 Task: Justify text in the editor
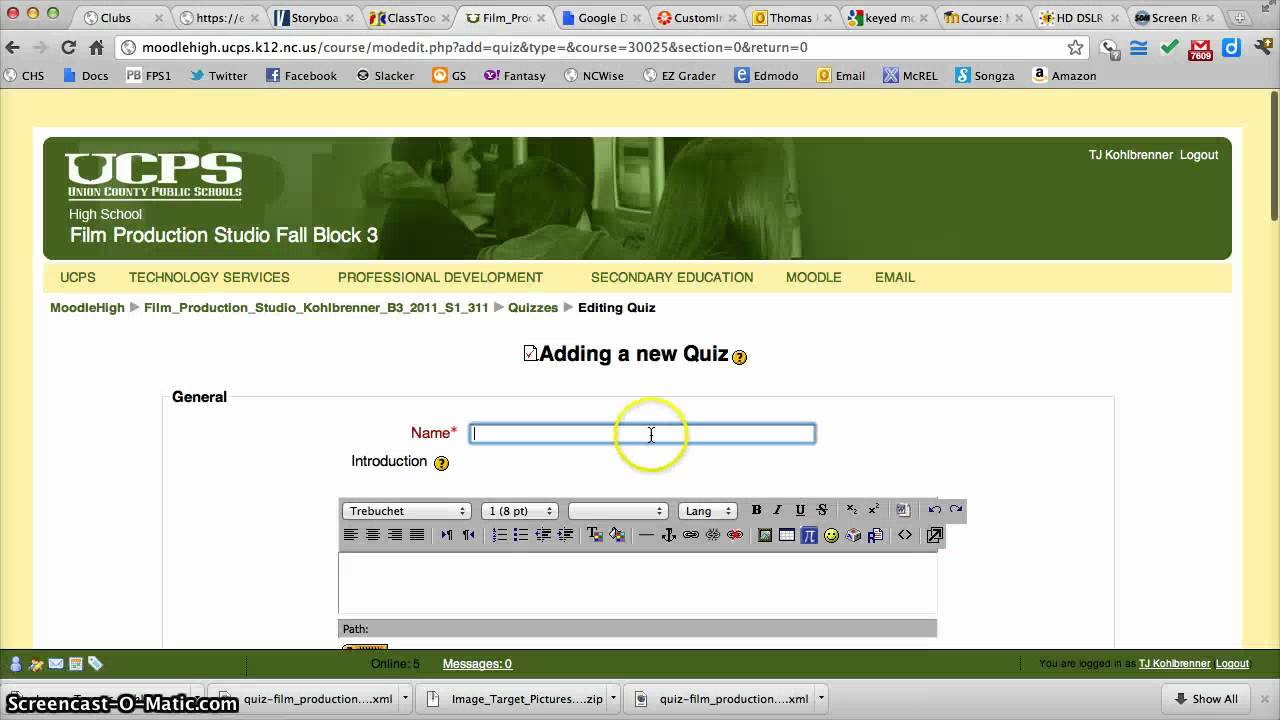click(417, 535)
